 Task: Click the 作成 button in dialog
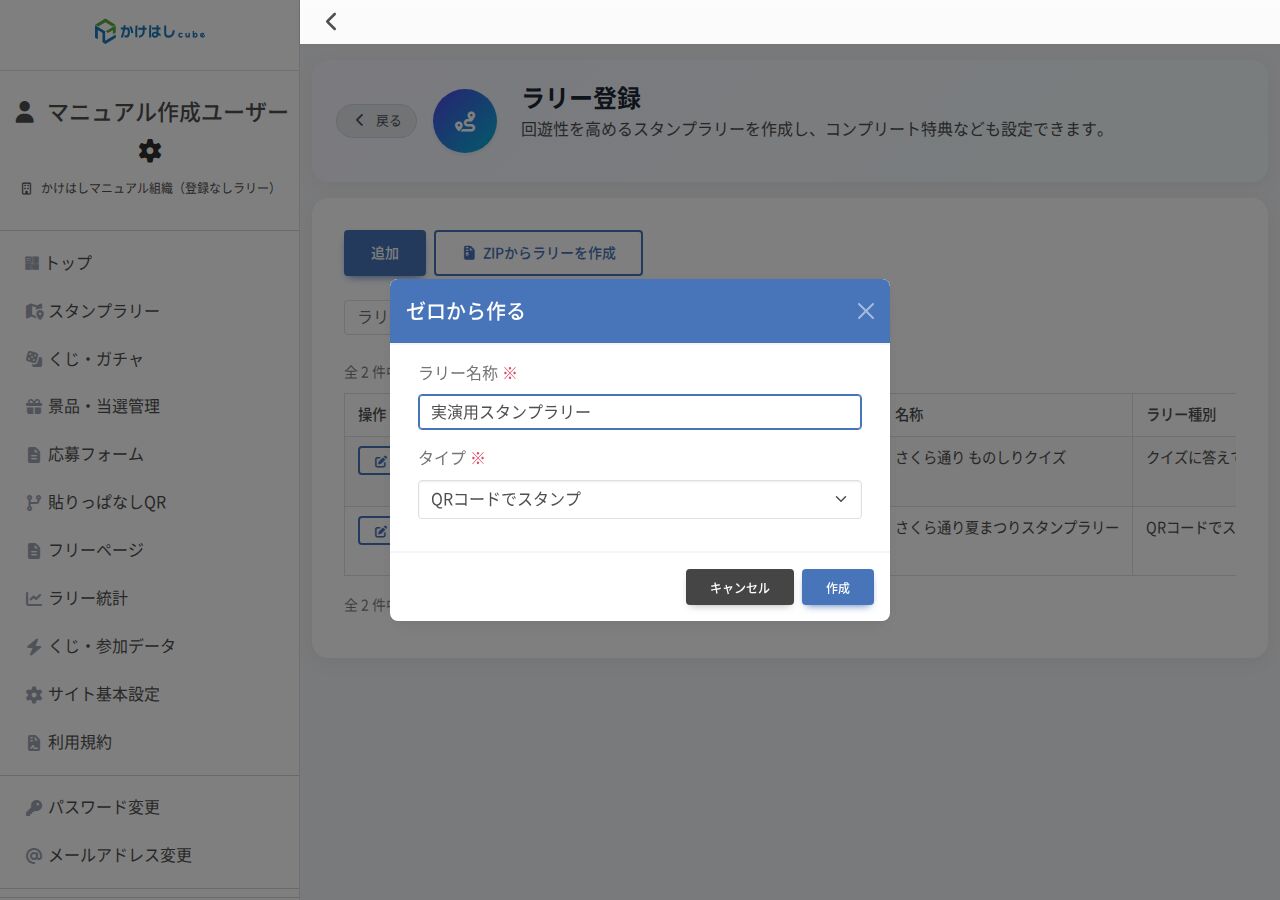pyautogui.click(x=838, y=587)
